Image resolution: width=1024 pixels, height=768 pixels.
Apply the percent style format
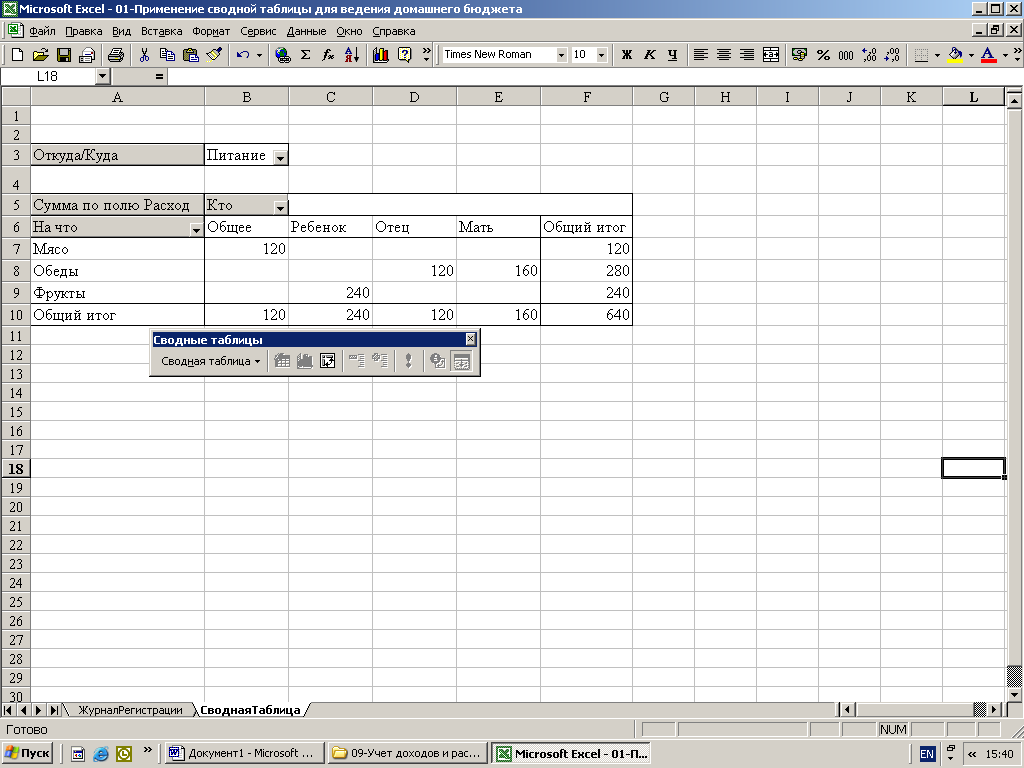click(823, 55)
